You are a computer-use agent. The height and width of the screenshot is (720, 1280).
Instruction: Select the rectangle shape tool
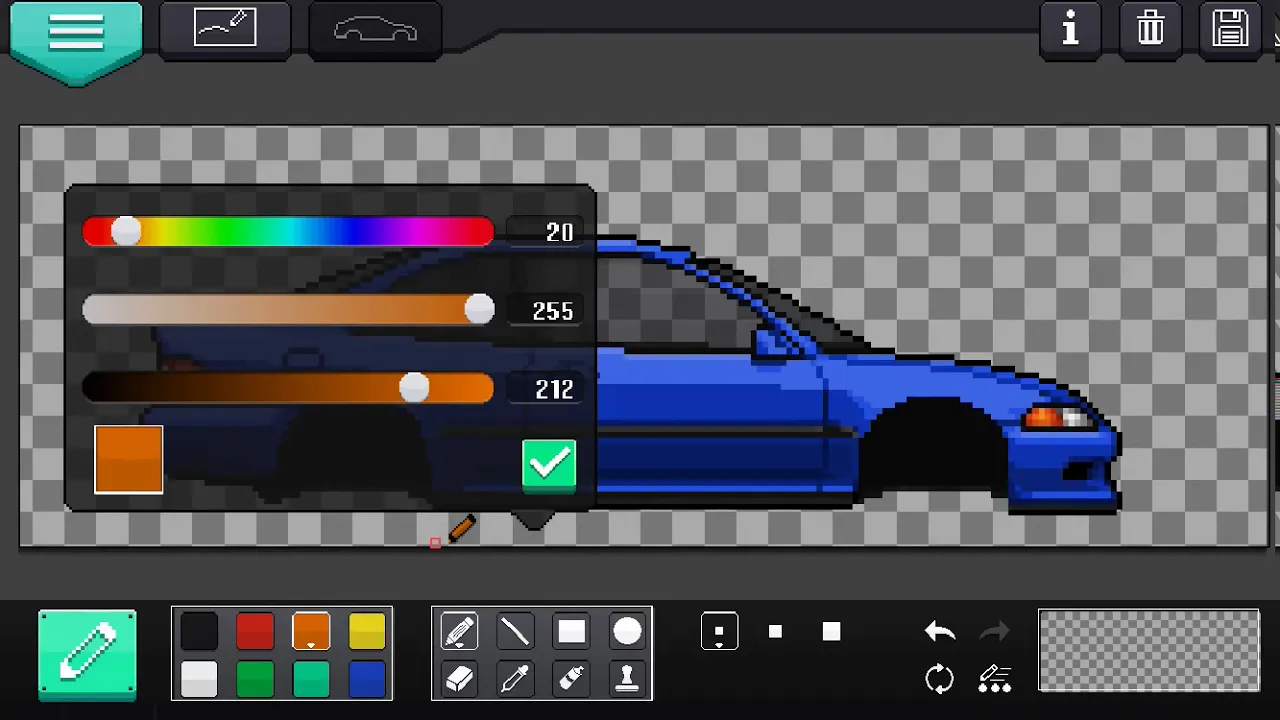571,632
